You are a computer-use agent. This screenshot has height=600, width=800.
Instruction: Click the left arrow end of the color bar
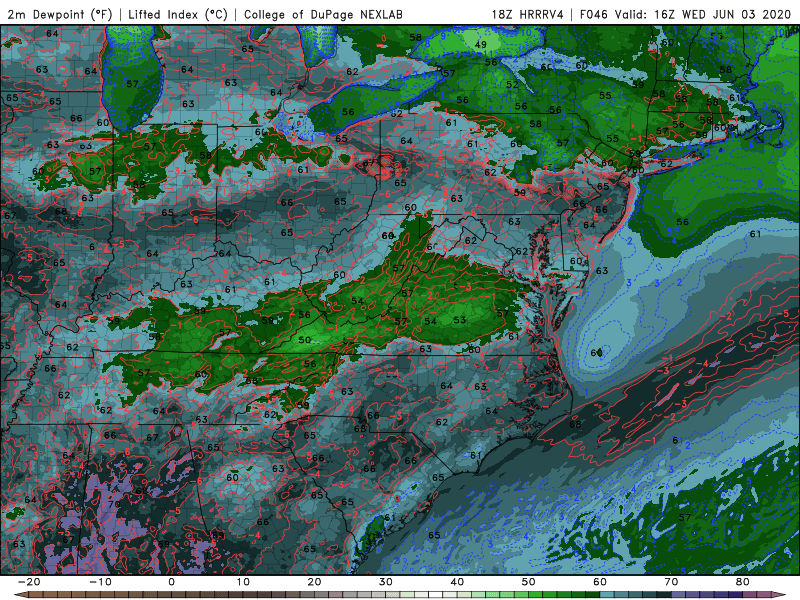pos(20,595)
